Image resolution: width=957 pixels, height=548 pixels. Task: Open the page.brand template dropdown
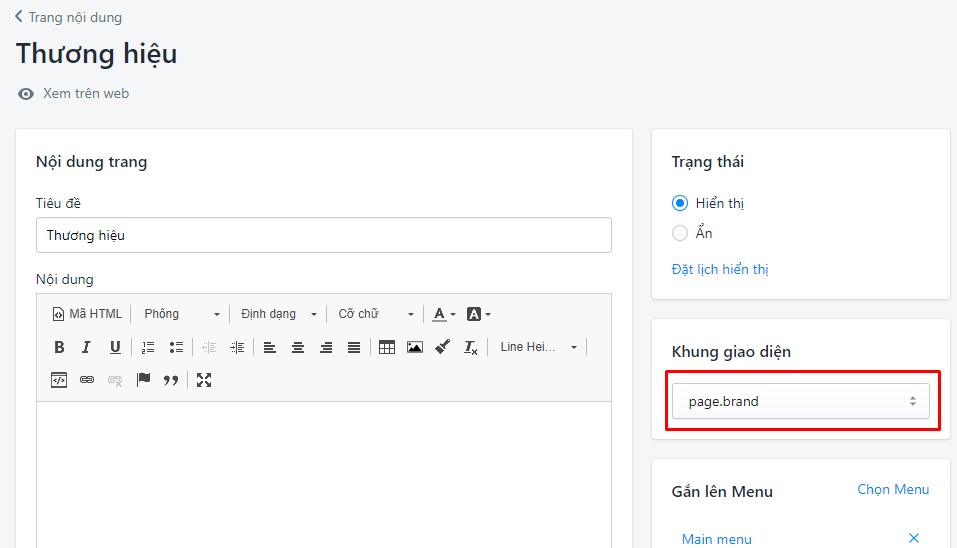[x=801, y=401]
